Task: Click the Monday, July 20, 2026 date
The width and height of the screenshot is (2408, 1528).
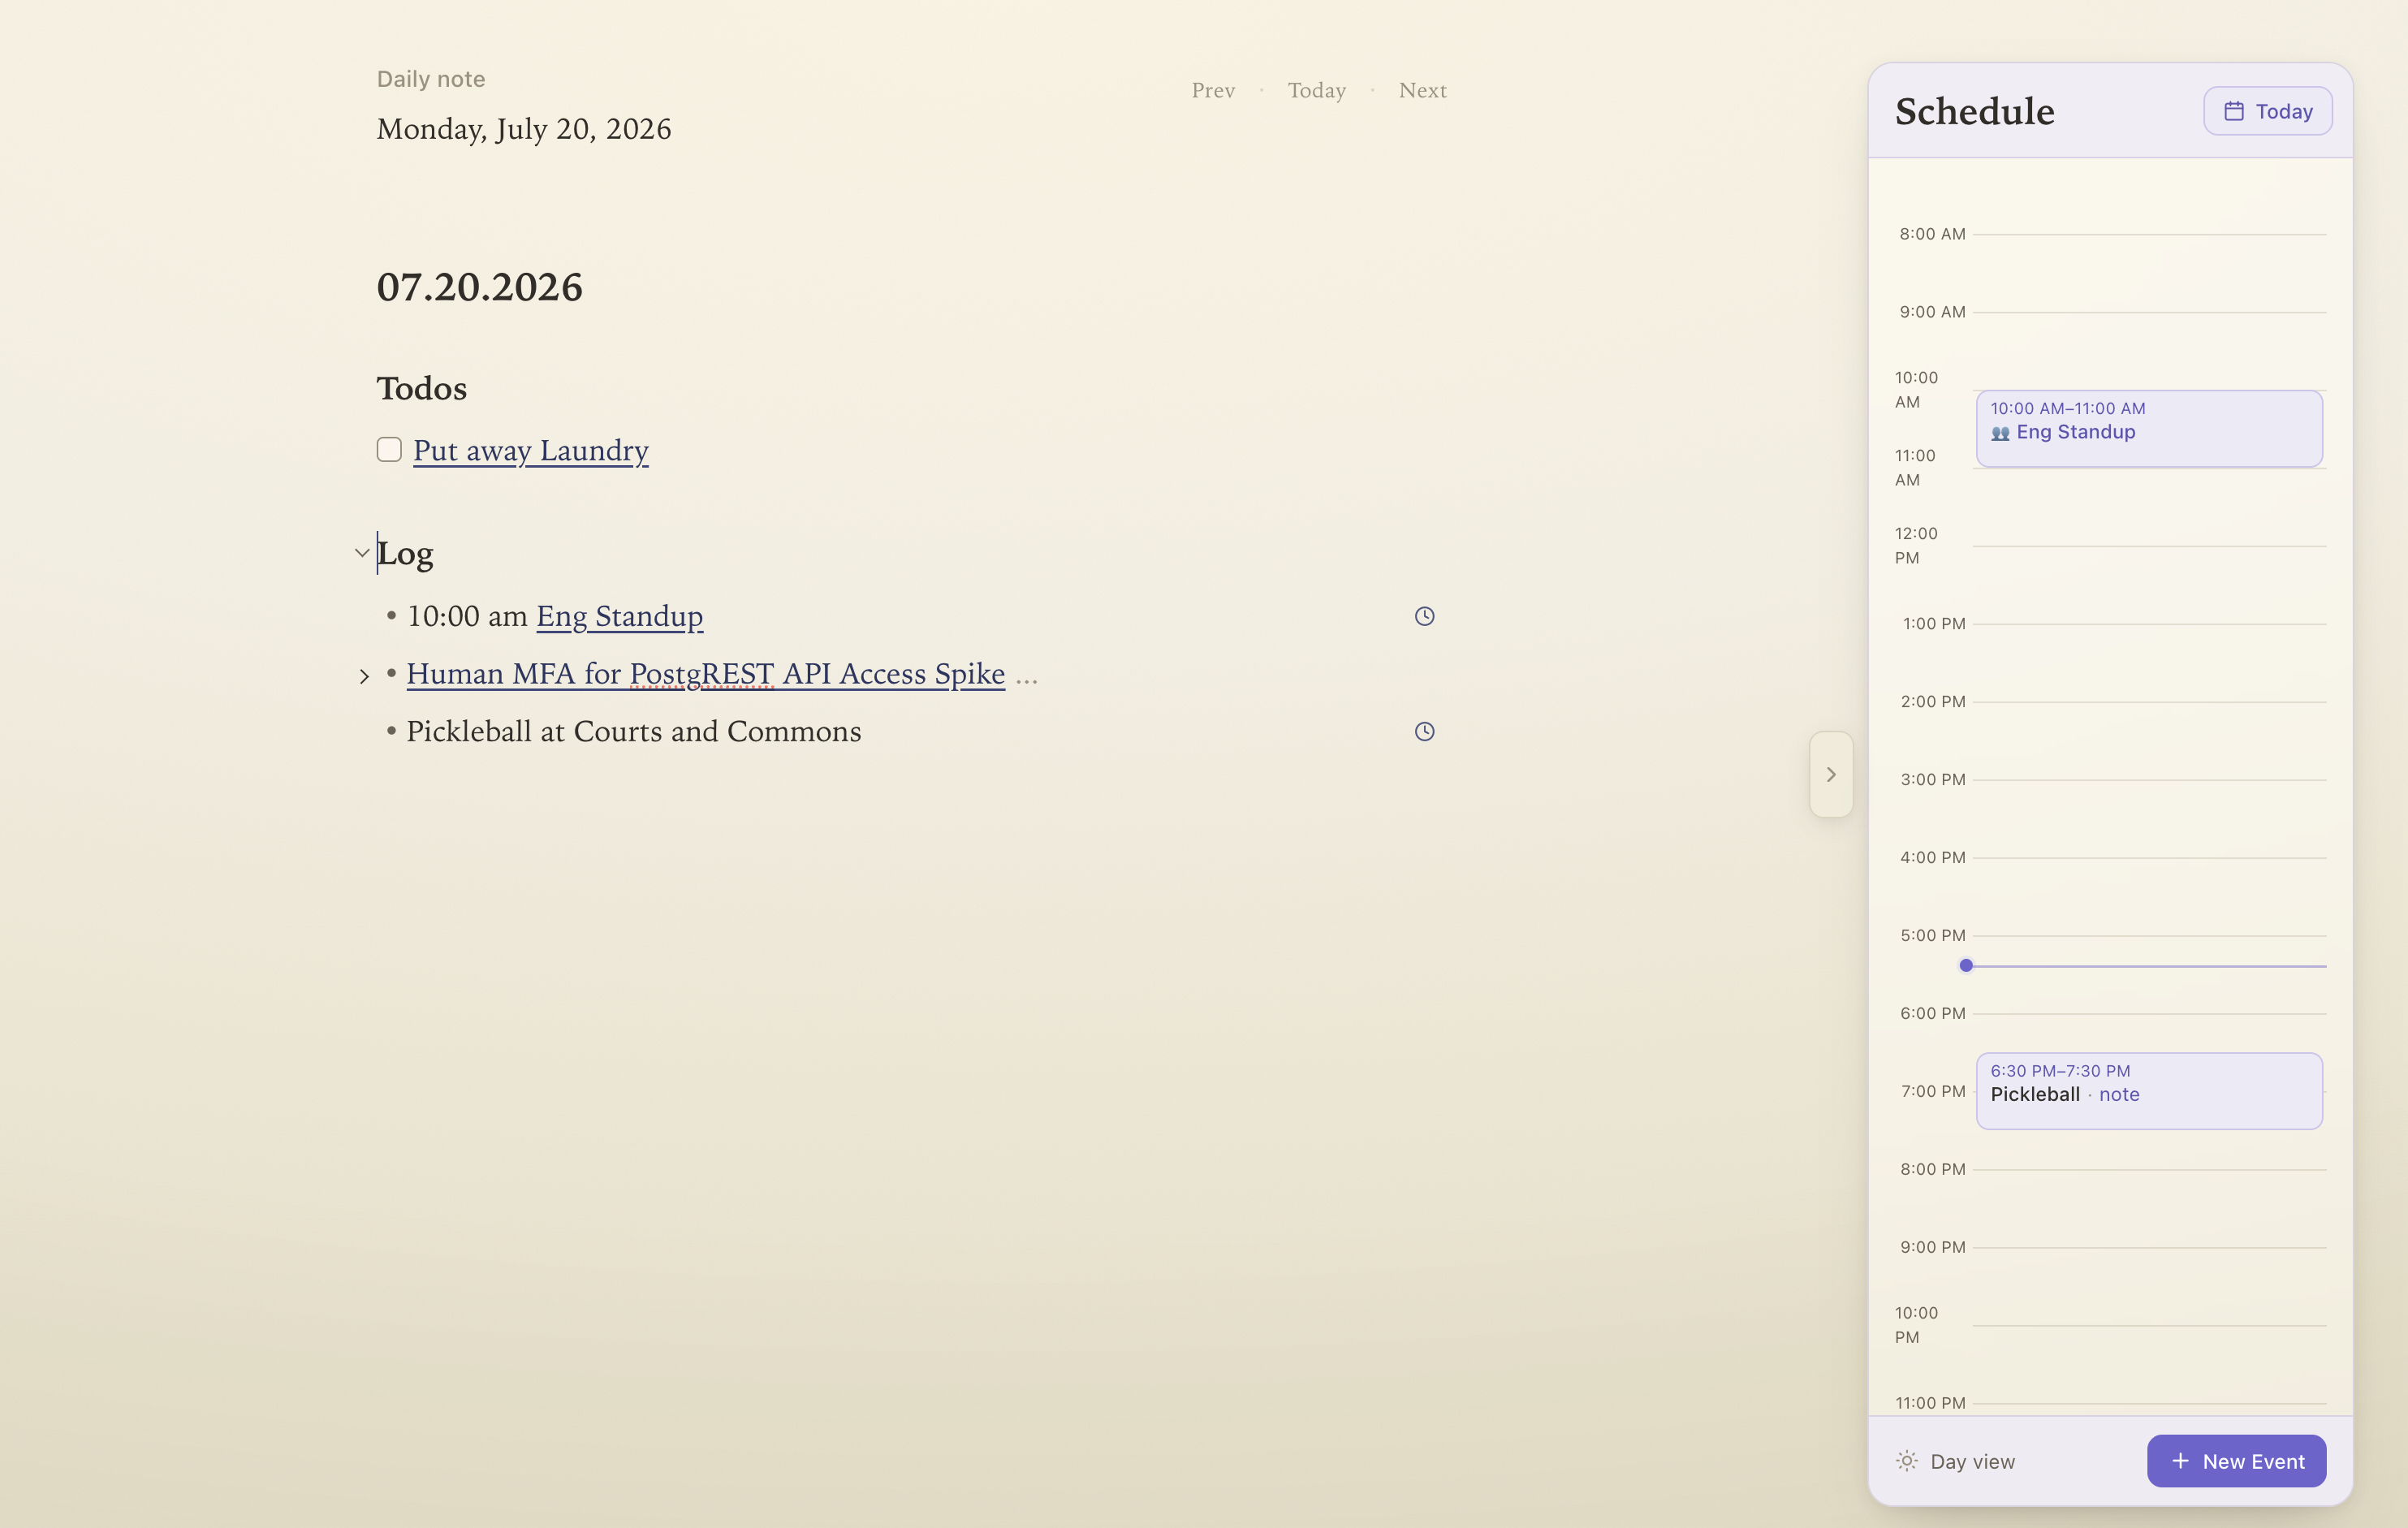Action: [x=524, y=129]
